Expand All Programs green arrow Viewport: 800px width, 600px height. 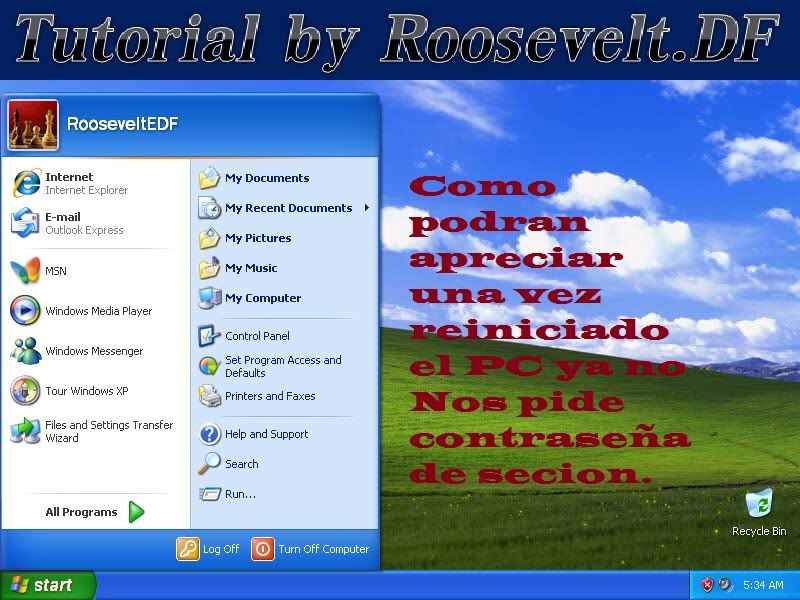[136, 512]
